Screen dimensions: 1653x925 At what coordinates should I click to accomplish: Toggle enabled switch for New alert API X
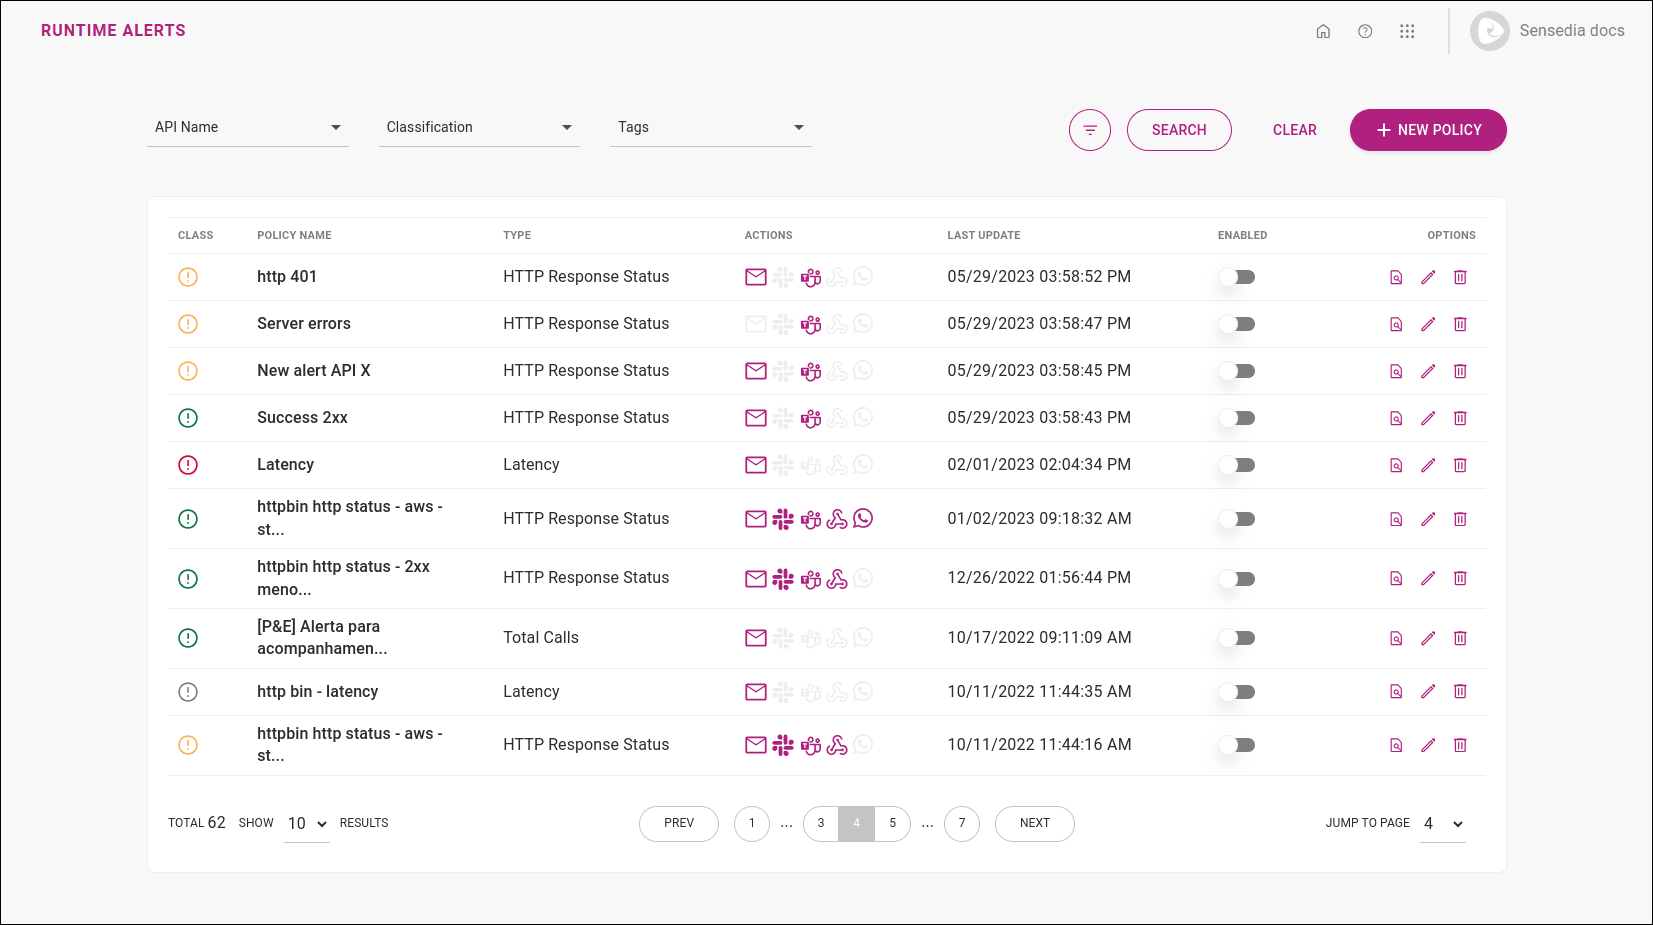click(x=1237, y=371)
